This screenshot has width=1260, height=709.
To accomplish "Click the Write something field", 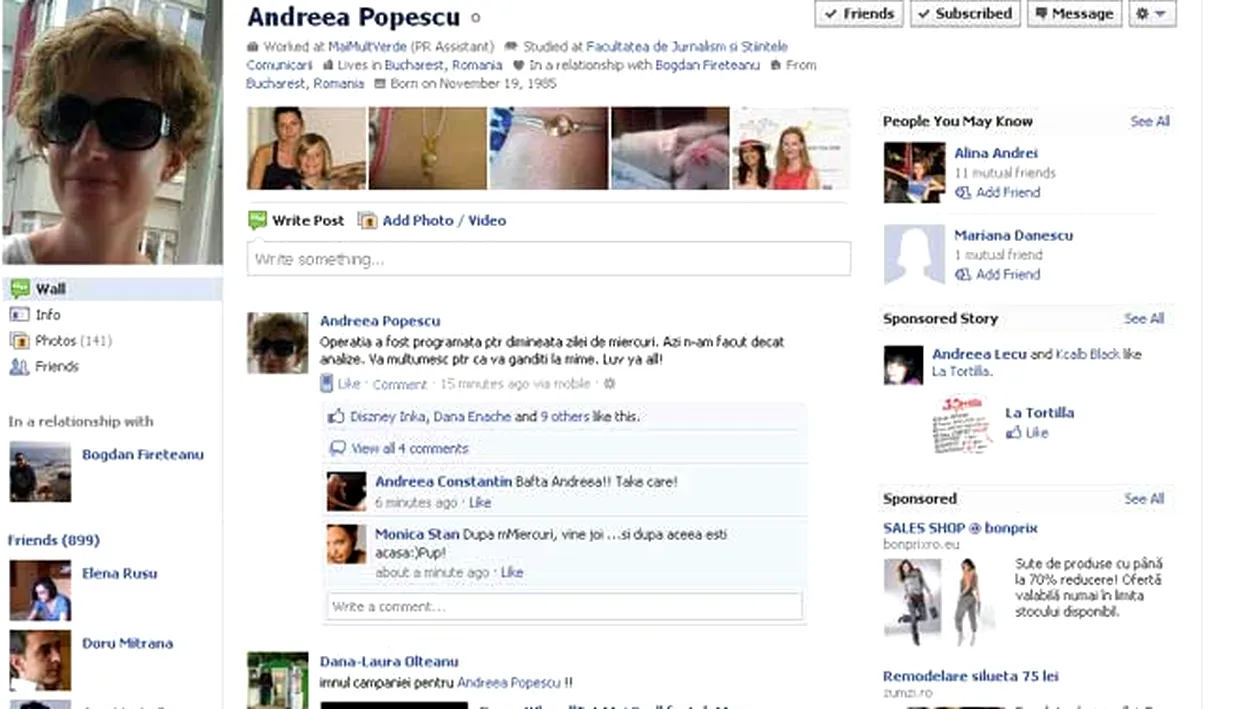I will (x=548, y=259).
